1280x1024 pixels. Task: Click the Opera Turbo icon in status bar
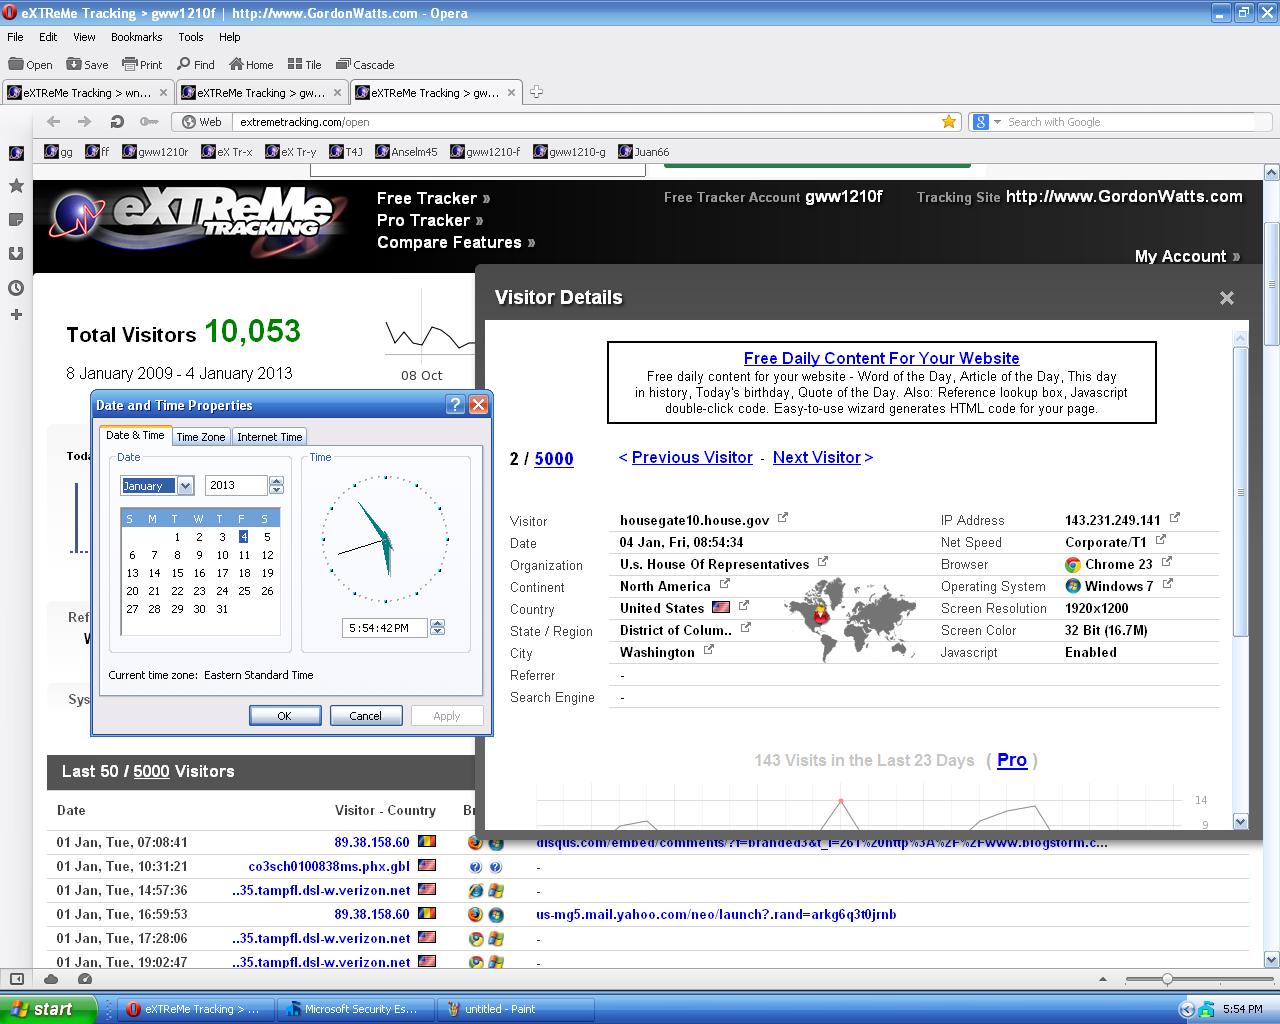(85, 979)
